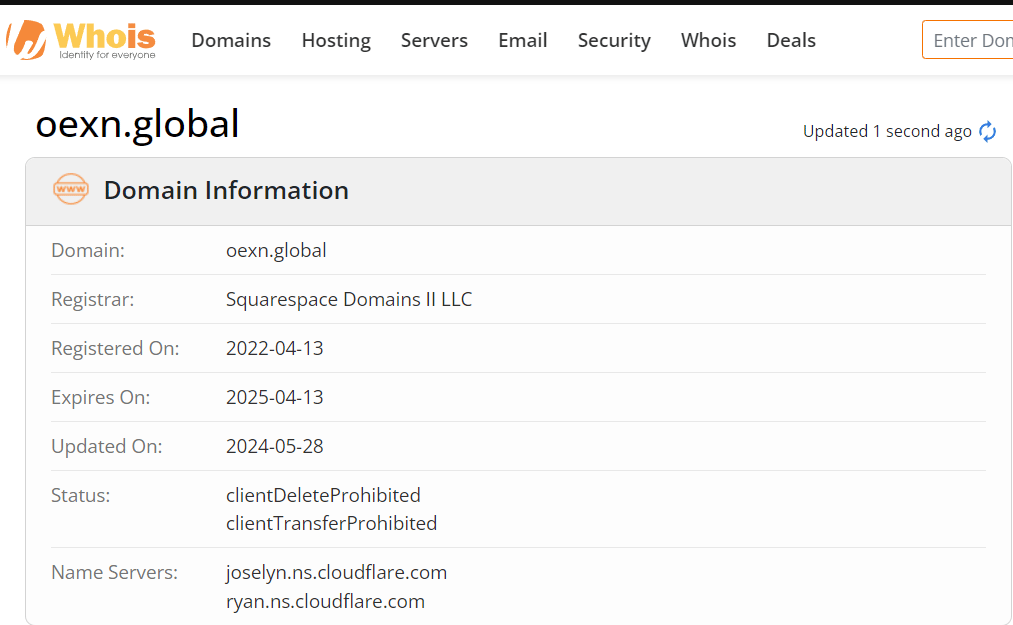
Task: Click the 'Updated On:' label
Action: 107,447
